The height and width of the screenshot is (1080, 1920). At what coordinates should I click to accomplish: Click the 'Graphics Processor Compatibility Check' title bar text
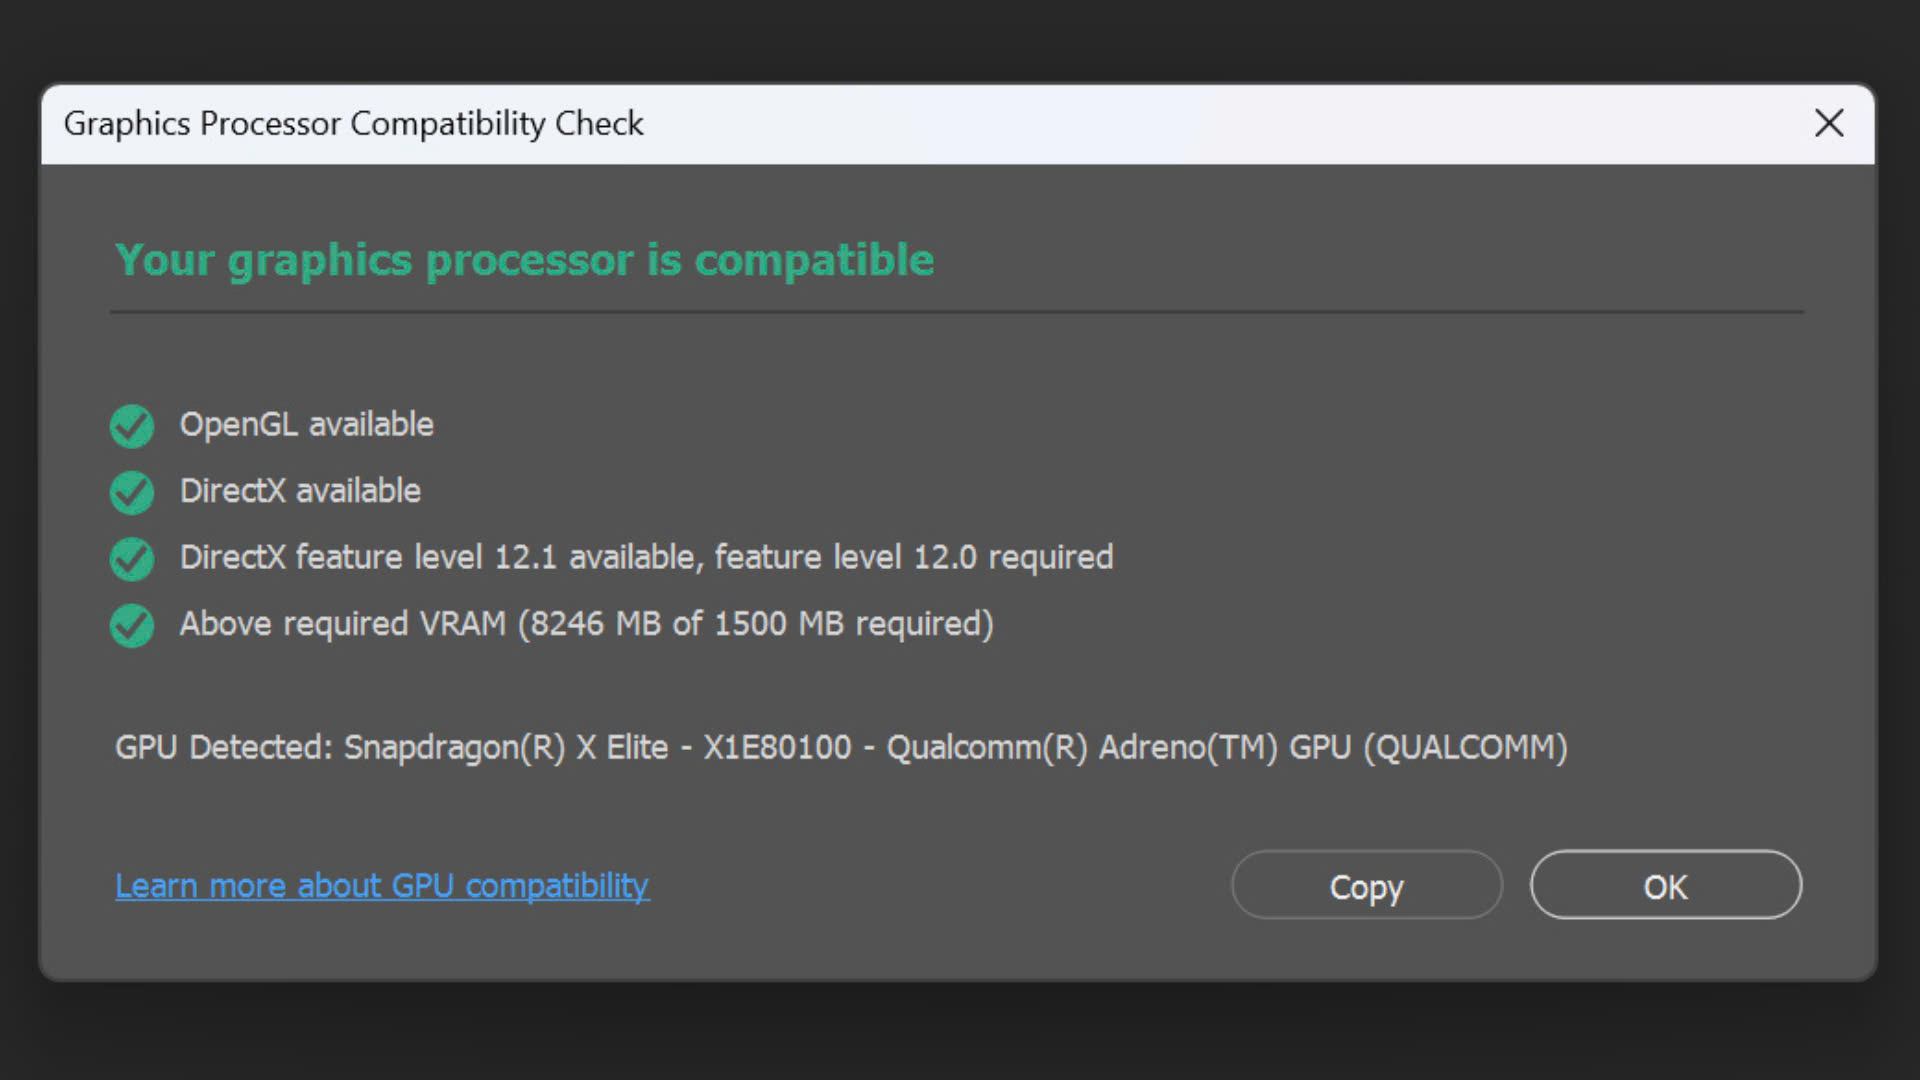(353, 124)
